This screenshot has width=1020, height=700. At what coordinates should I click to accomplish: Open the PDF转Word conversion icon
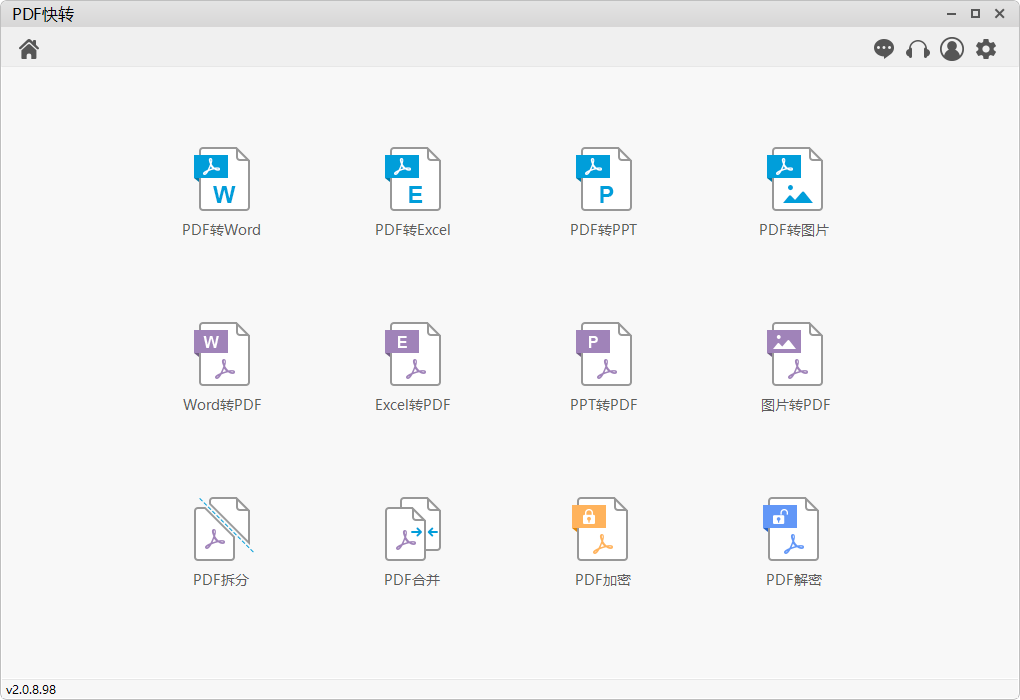click(222, 179)
